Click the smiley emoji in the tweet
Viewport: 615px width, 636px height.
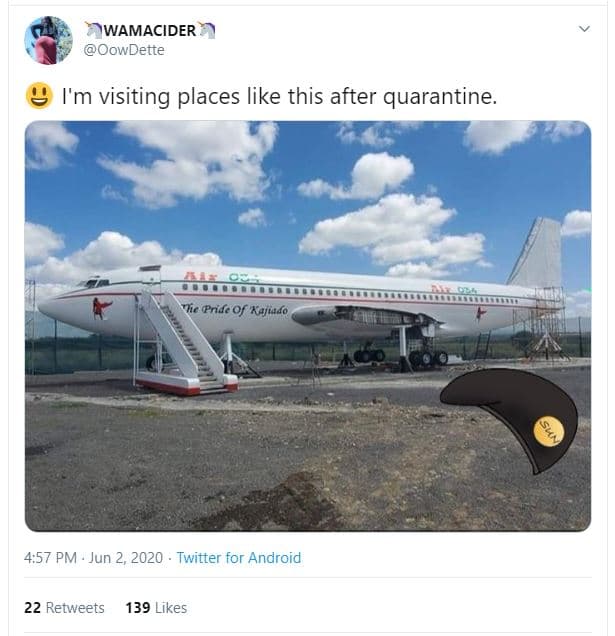pos(38,97)
